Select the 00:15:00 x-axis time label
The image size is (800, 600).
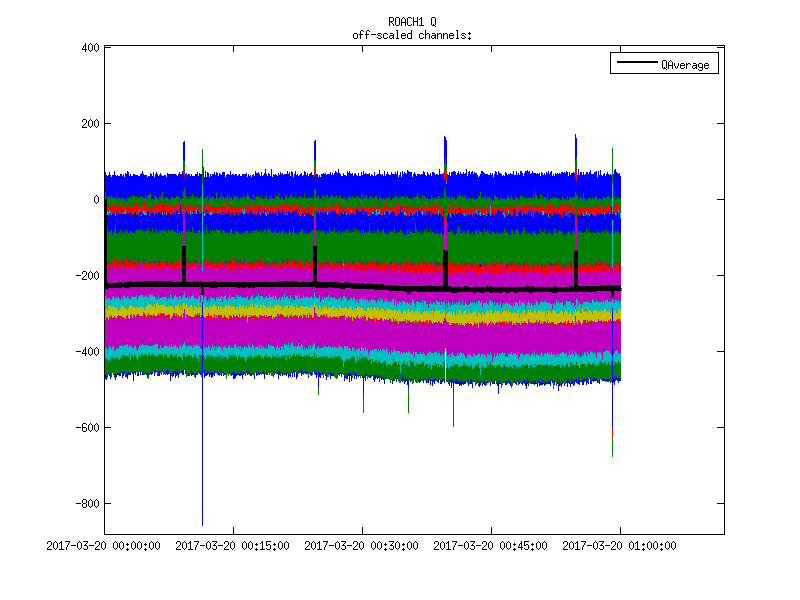click(x=233, y=546)
